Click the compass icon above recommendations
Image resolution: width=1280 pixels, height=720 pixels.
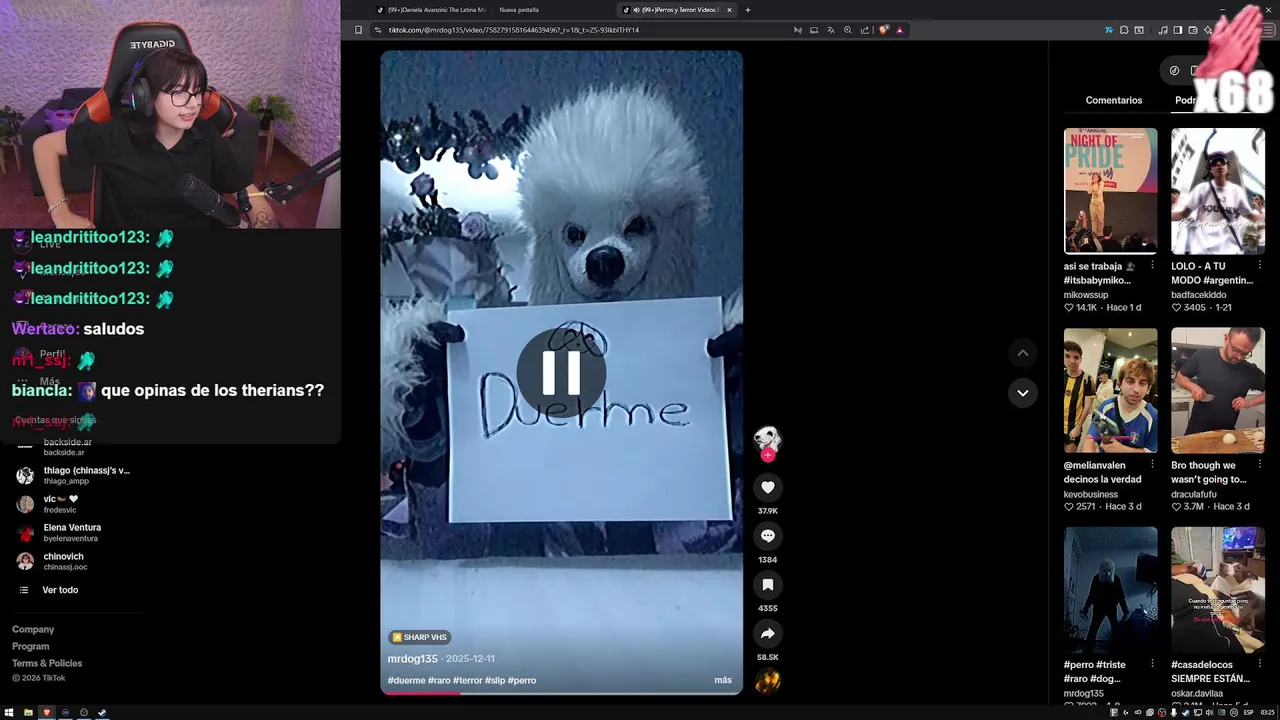click(1174, 70)
